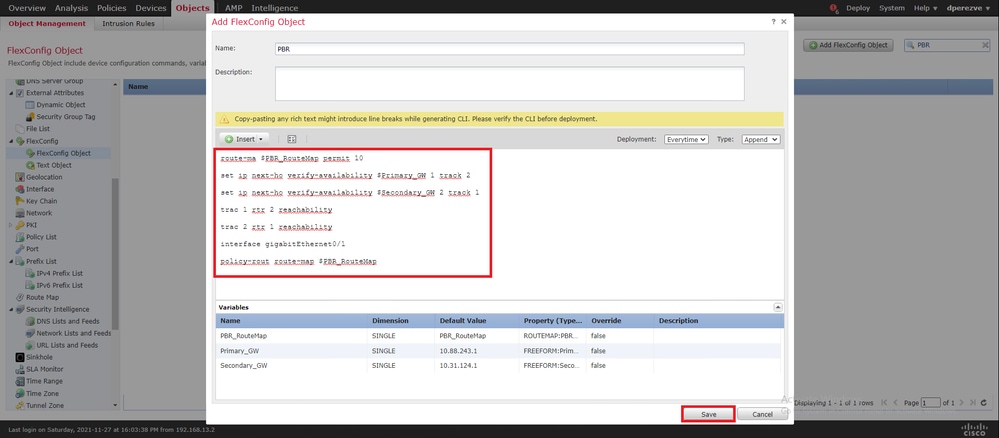The image size is (999, 438).
Task: Click the Route Map icon in sidebar
Action: pos(20,297)
